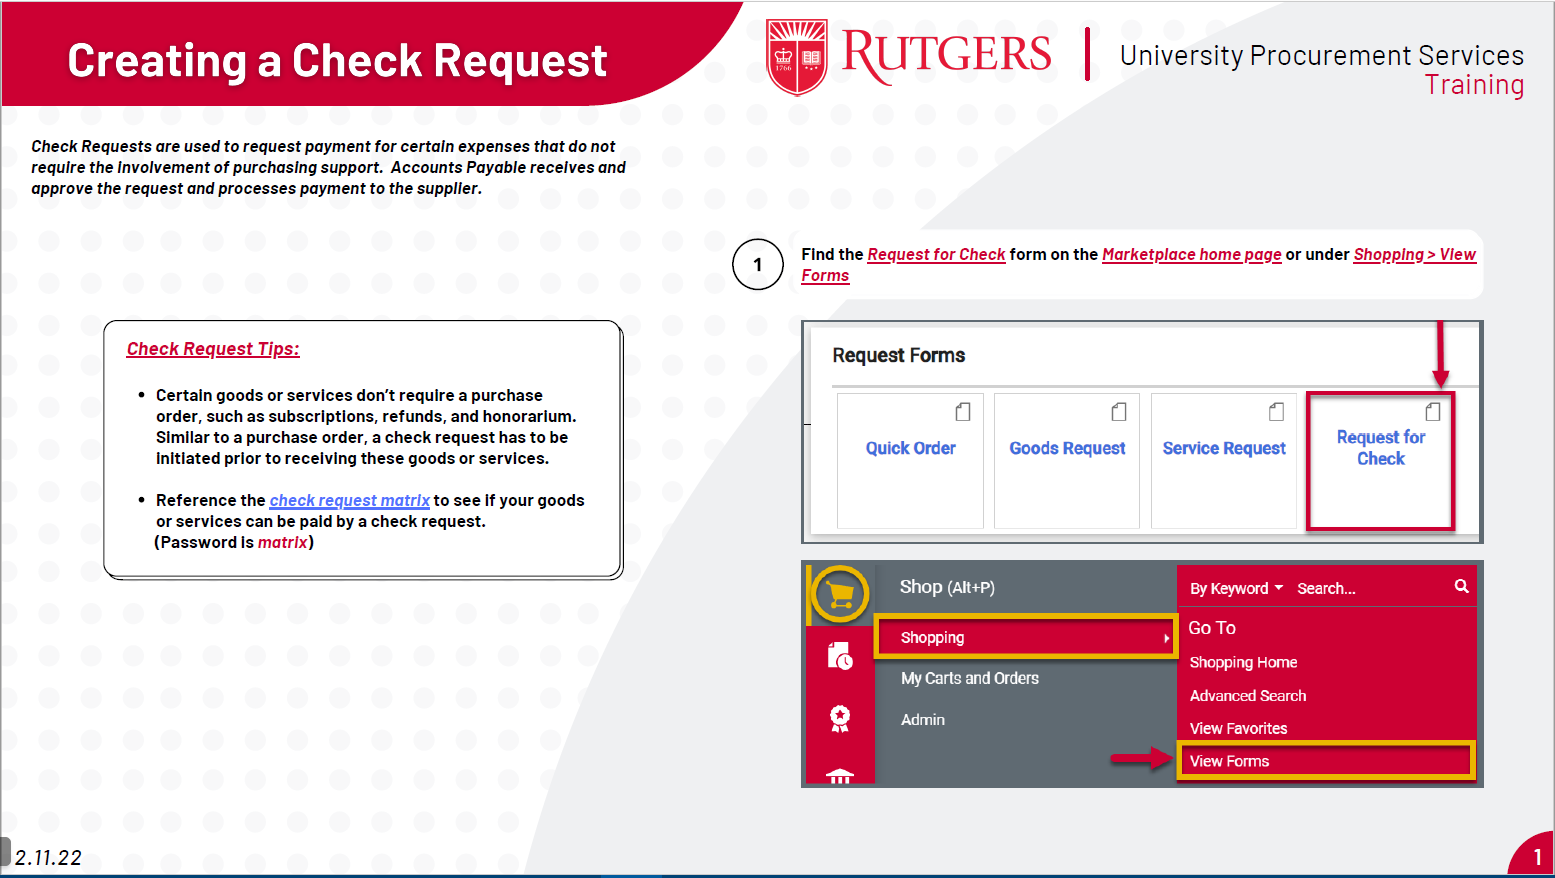Click the orders clock document sidebar icon

click(x=840, y=656)
